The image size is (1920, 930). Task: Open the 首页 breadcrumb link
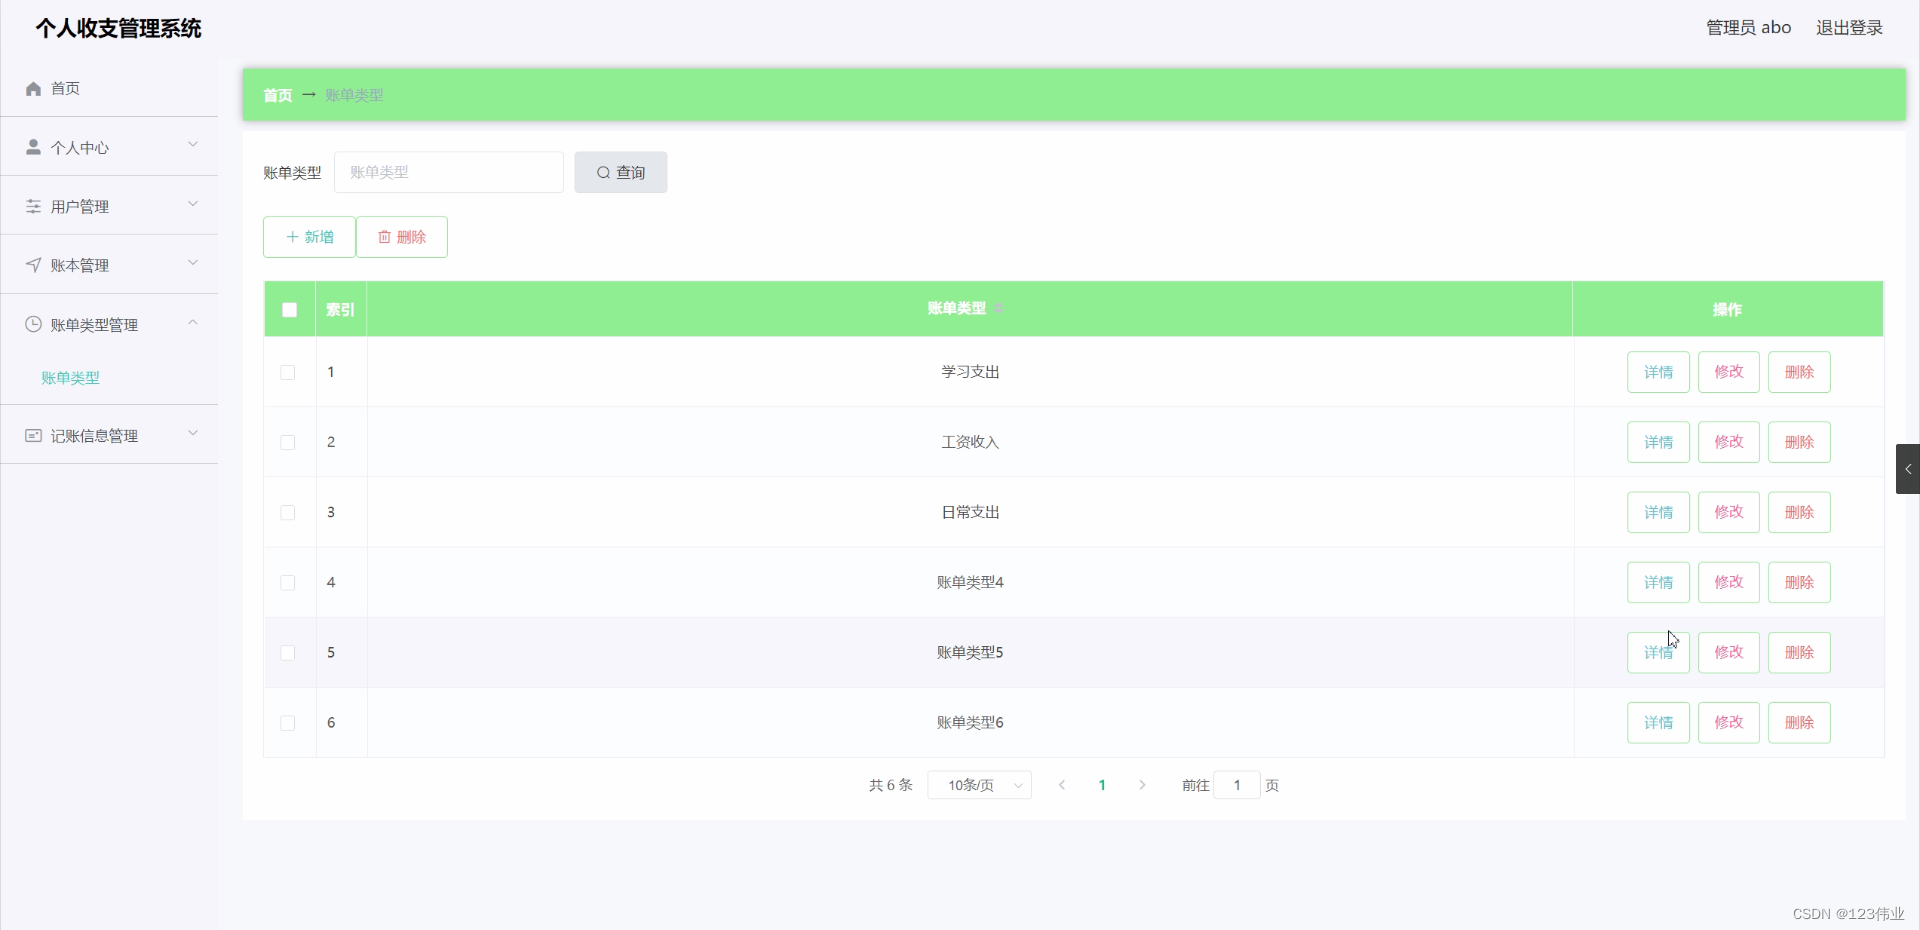click(x=277, y=95)
